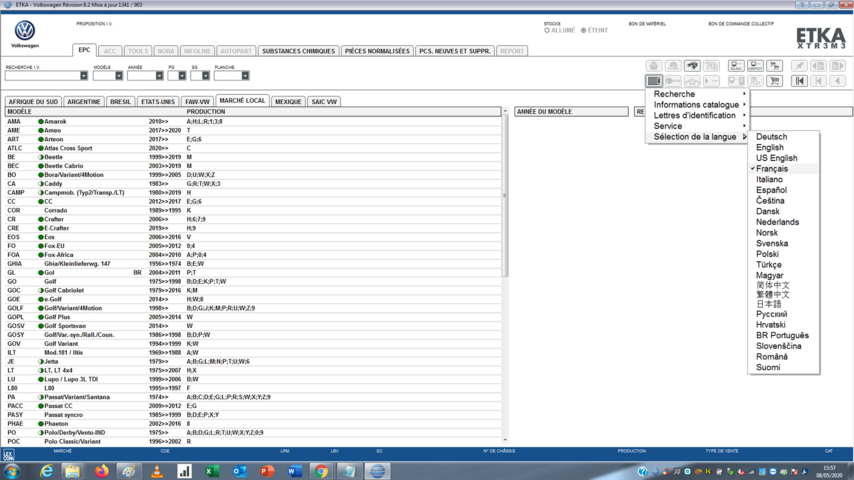Click the page back icon top right
This screenshot has height=480, width=854.
[818, 66]
